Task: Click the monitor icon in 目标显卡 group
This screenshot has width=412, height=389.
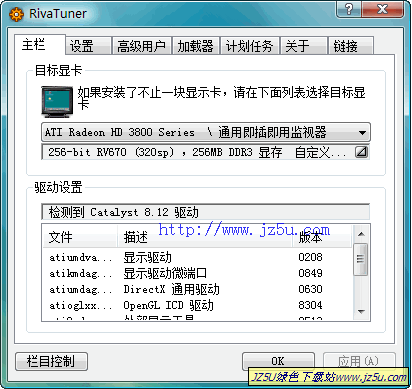Action: click(57, 102)
